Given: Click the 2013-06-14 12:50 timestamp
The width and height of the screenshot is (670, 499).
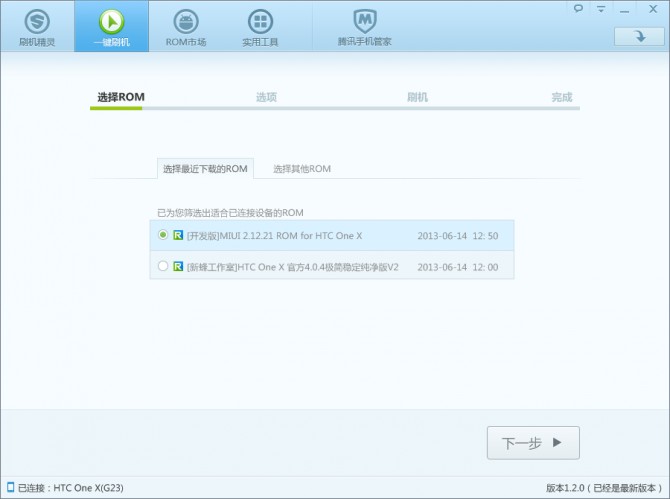Looking at the screenshot, I should click(458, 236).
